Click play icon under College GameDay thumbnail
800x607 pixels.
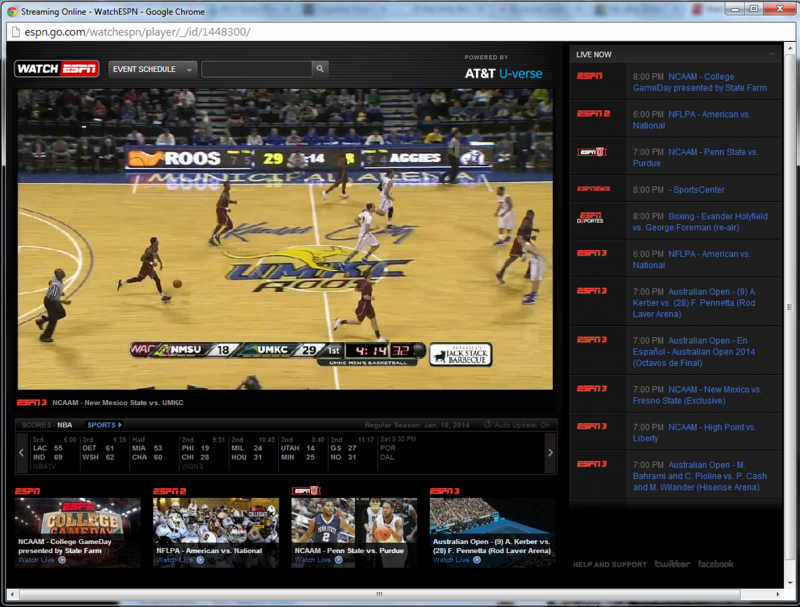point(62,560)
